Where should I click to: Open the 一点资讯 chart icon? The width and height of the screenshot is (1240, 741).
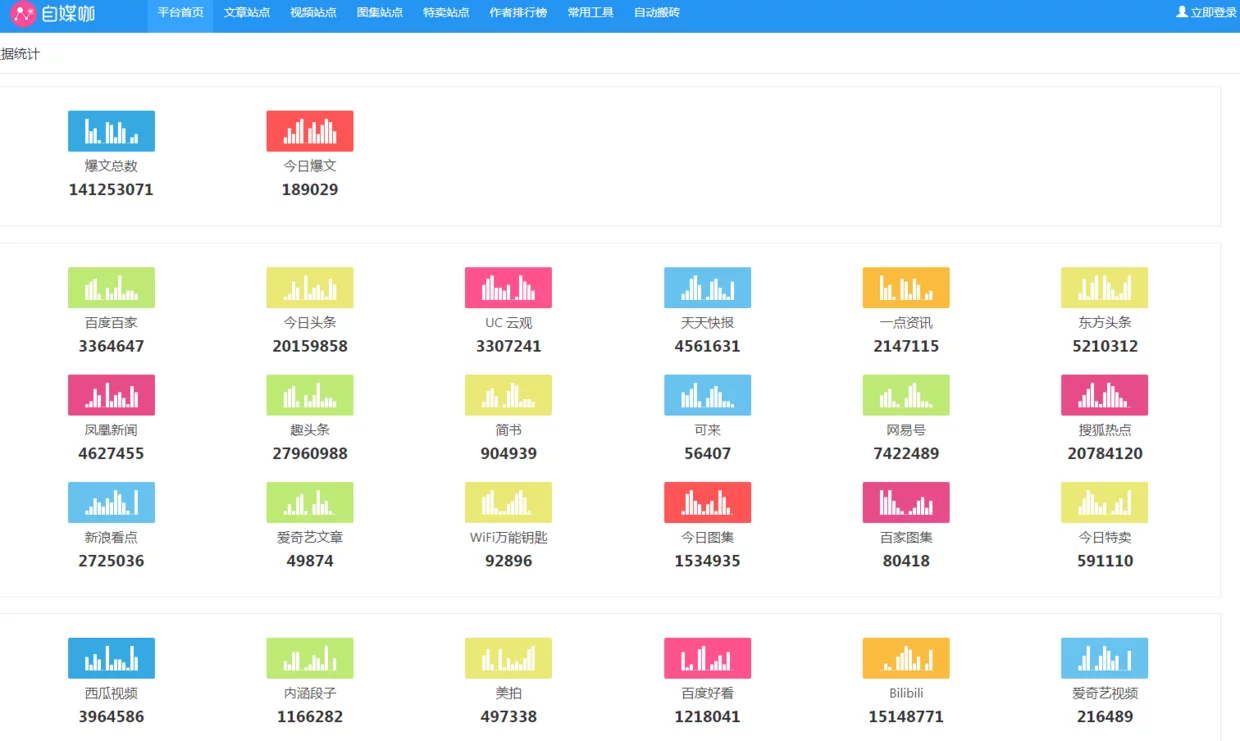(906, 288)
